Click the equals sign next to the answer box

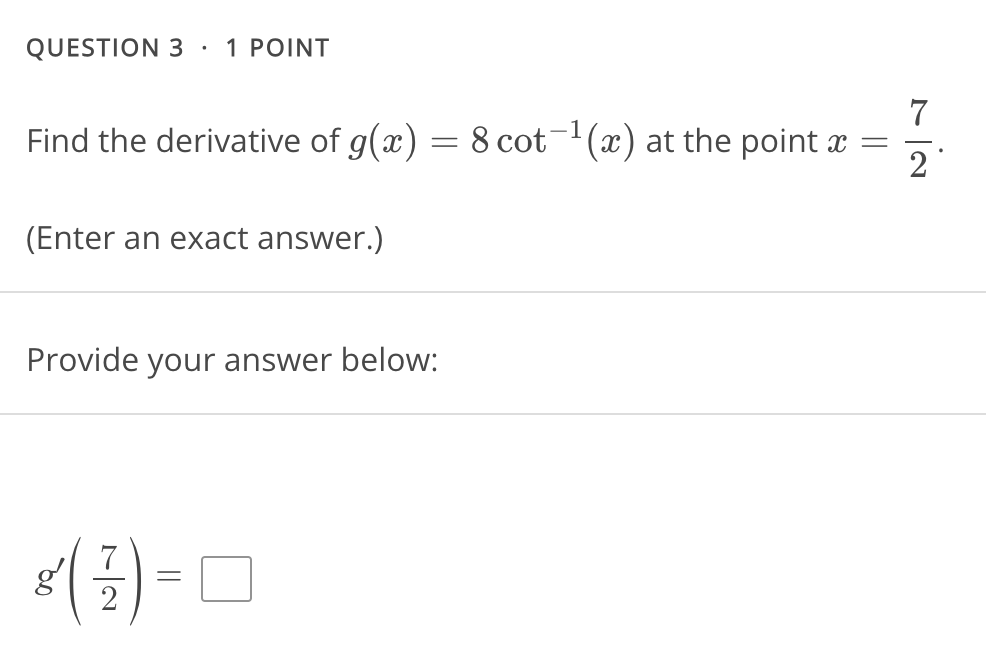click(x=171, y=577)
